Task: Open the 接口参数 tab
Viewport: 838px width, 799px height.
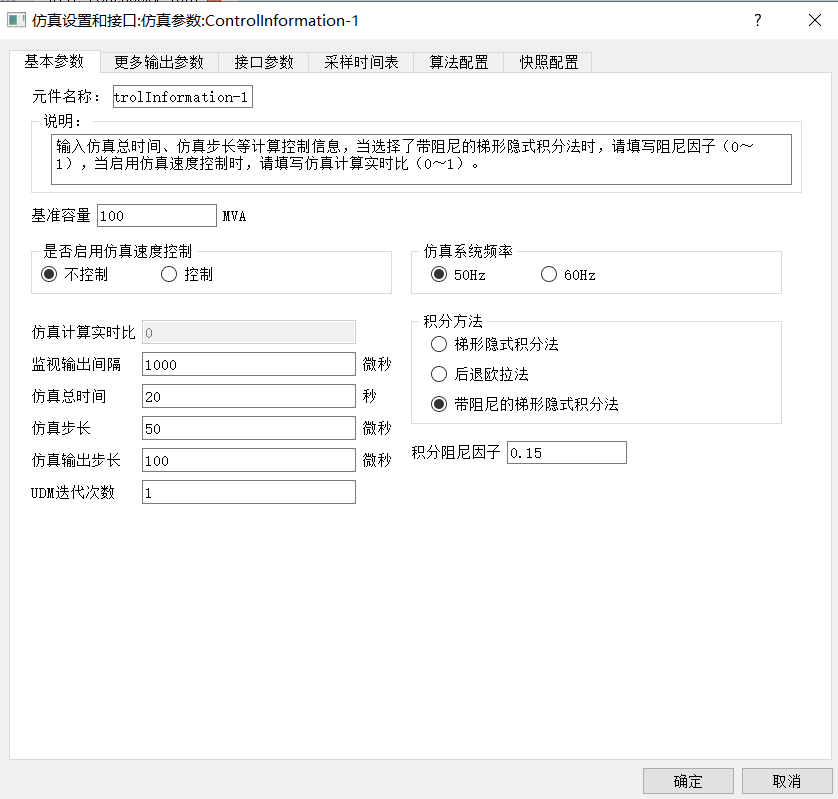Action: (x=264, y=62)
